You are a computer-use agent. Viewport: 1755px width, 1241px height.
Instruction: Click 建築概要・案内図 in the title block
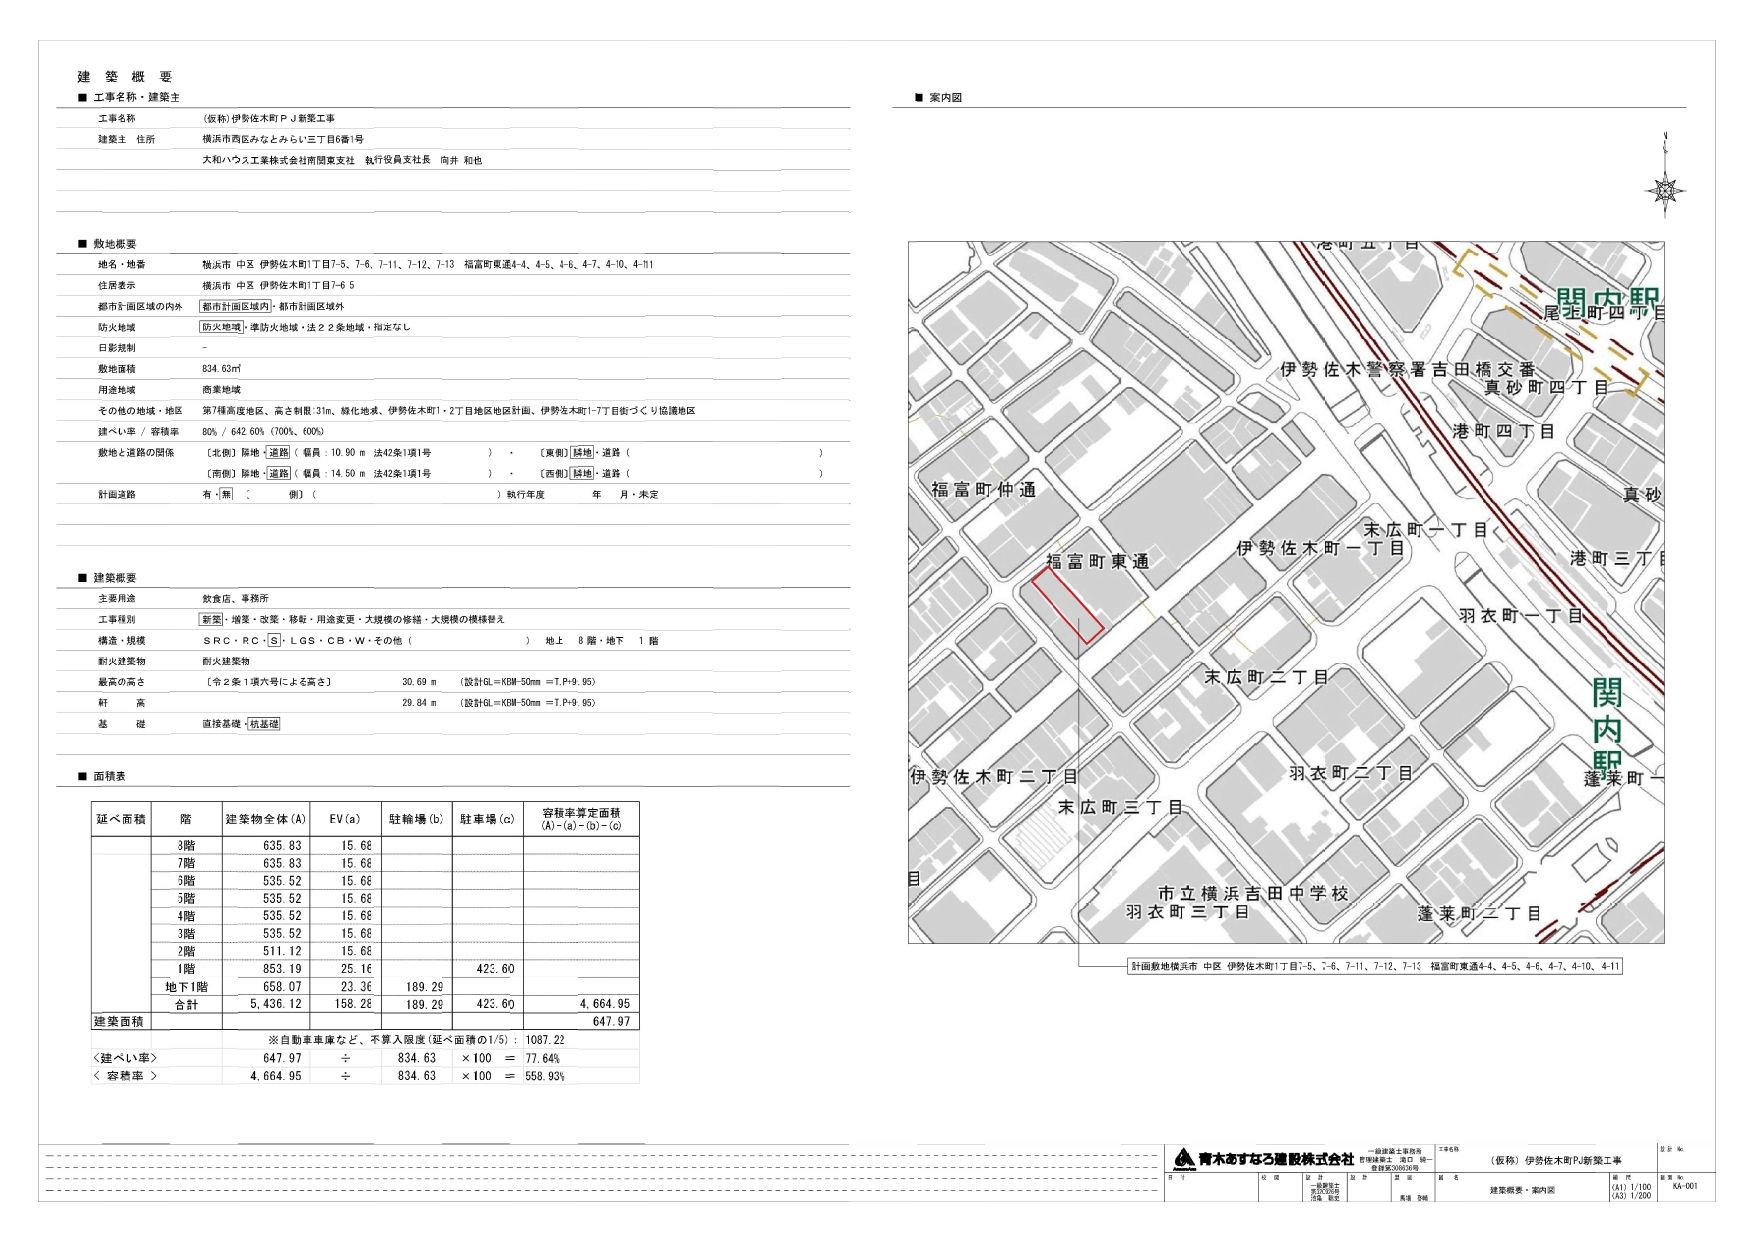1522,1191
